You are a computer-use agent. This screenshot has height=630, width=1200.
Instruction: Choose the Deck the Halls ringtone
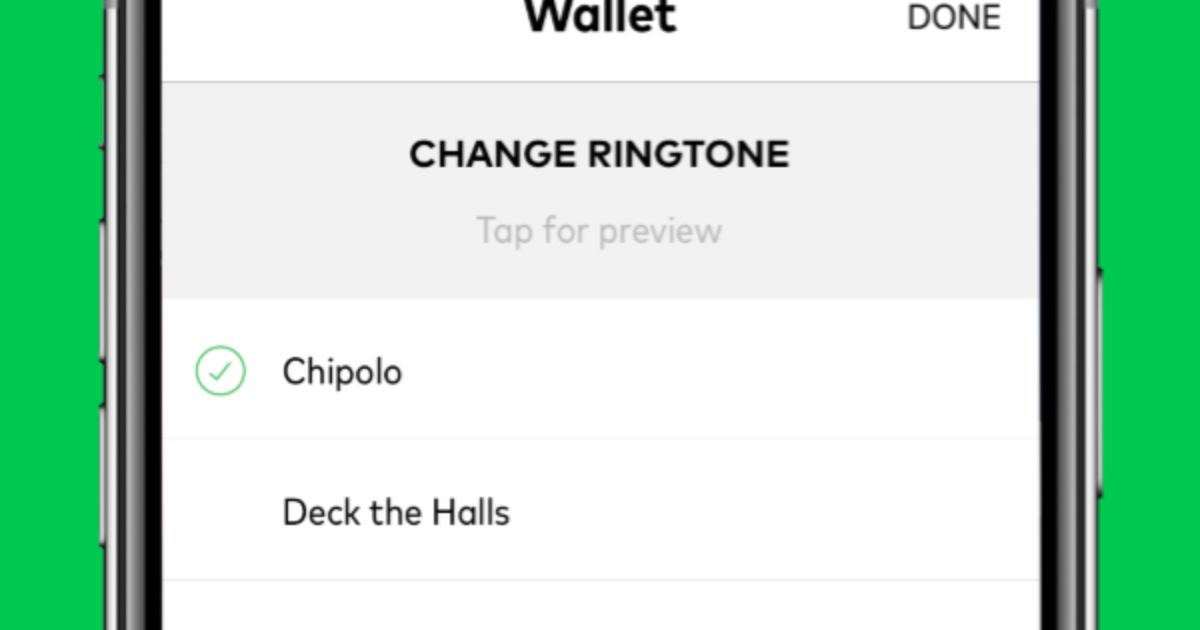396,513
